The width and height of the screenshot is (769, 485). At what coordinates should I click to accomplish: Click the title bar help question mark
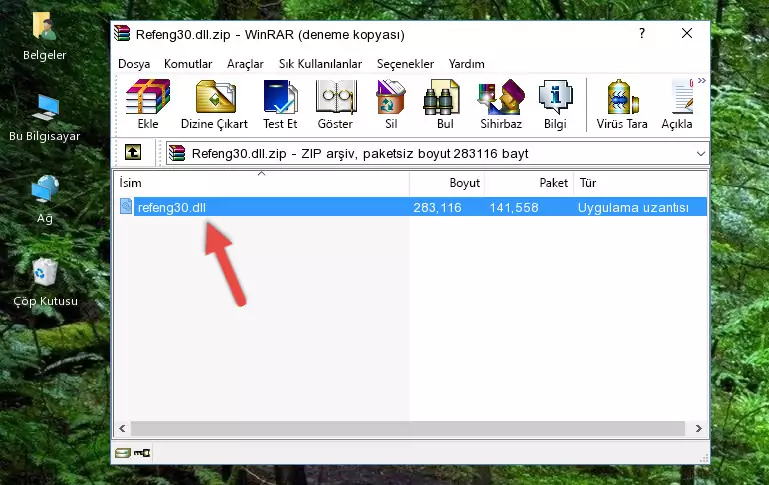[x=642, y=33]
